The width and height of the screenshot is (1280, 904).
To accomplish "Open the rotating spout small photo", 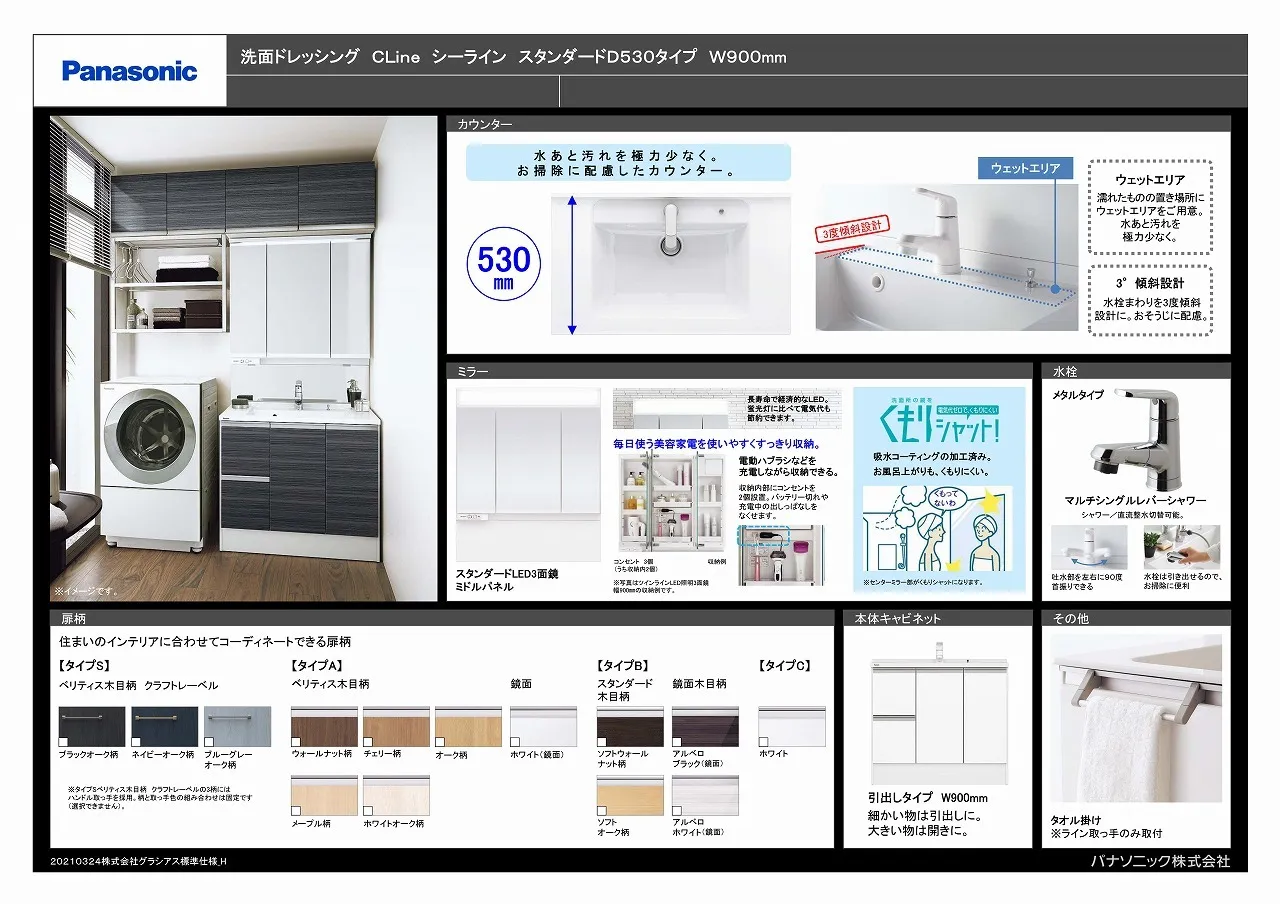I will 1089,548.
